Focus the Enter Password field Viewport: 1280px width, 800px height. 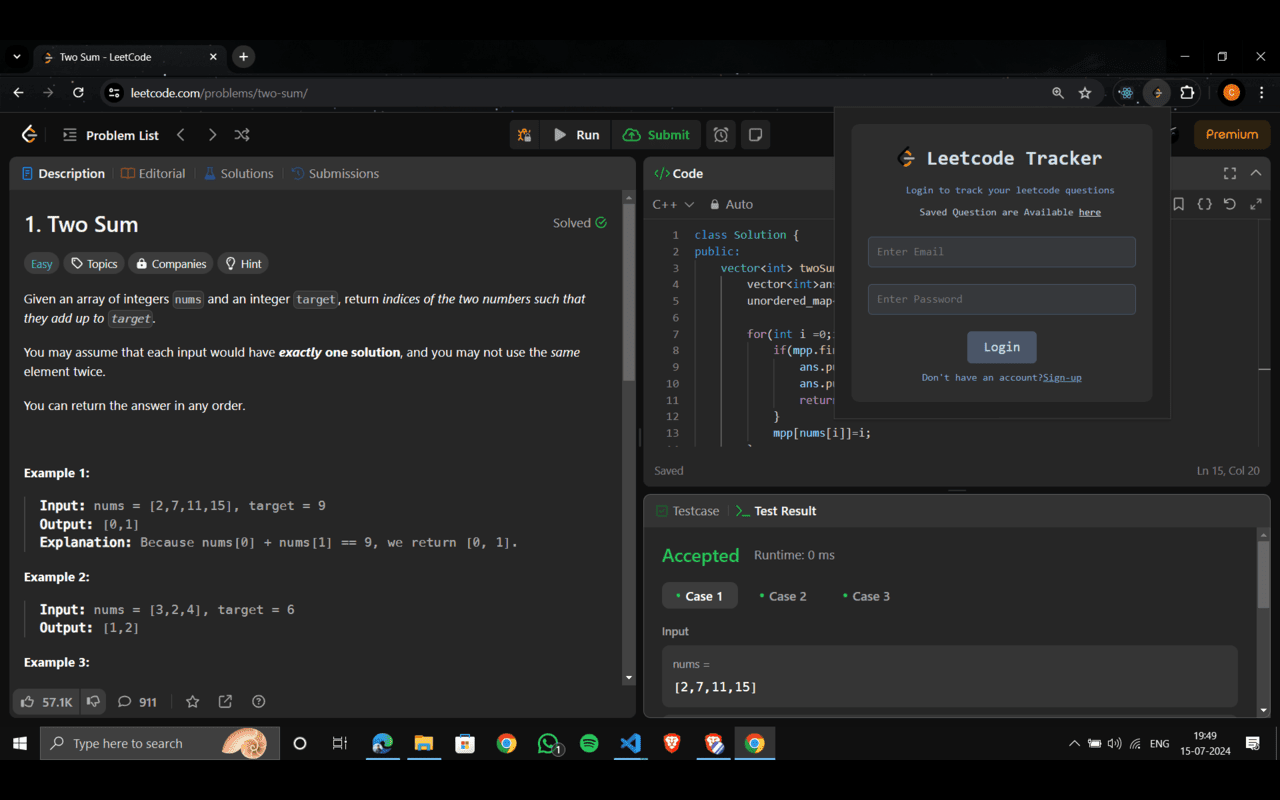click(1001, 299)
